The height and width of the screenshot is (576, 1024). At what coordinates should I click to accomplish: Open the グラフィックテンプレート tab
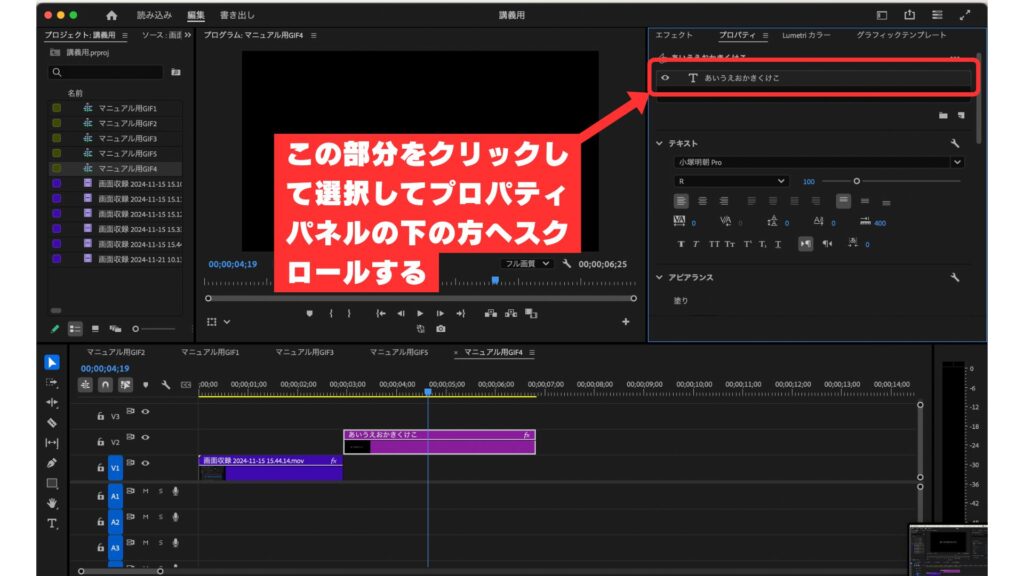tap(901, 35)
